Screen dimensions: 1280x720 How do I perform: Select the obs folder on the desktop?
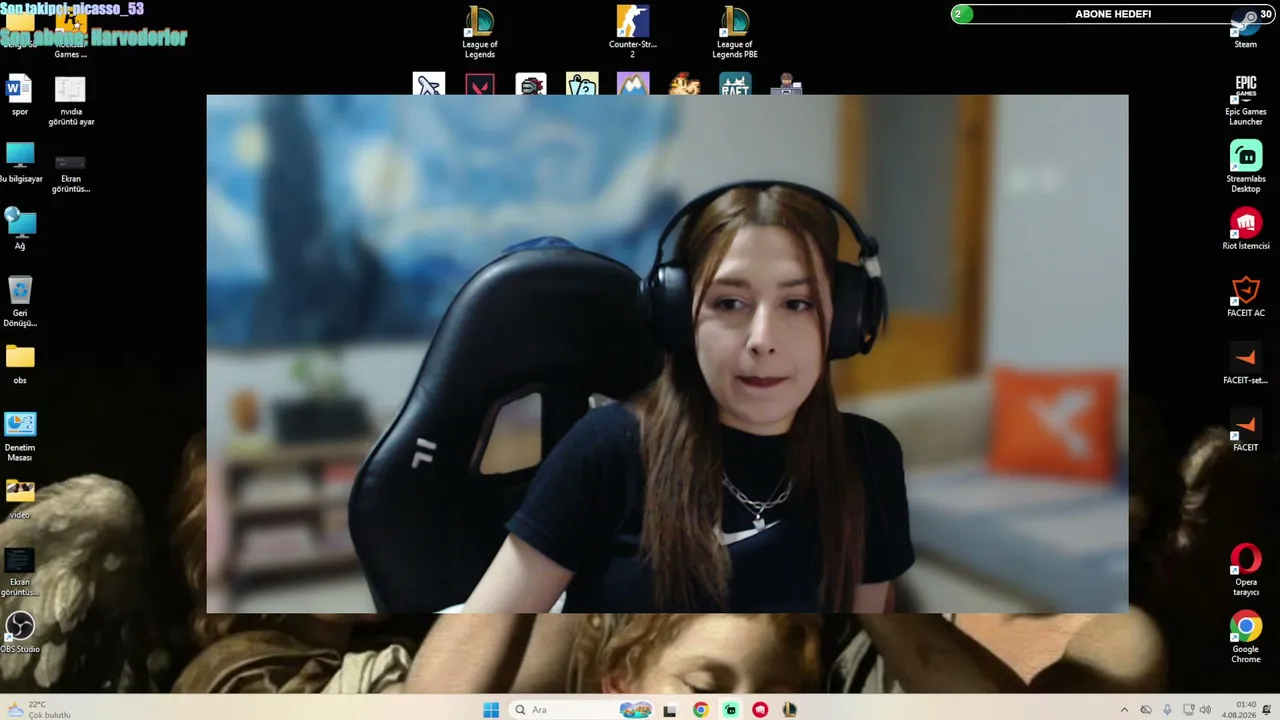pyautogui.click(x=20, y=364)
